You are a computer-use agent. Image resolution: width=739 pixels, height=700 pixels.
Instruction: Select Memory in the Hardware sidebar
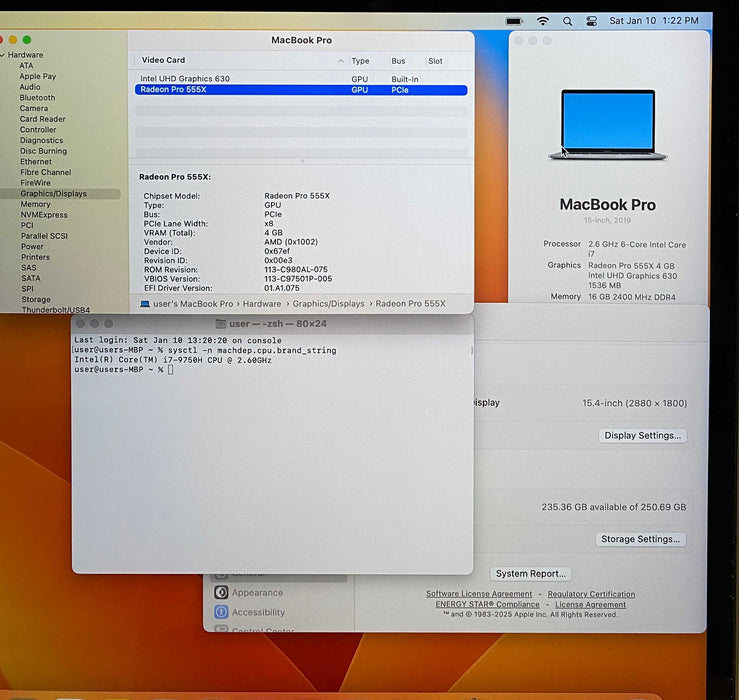point(35,204)
